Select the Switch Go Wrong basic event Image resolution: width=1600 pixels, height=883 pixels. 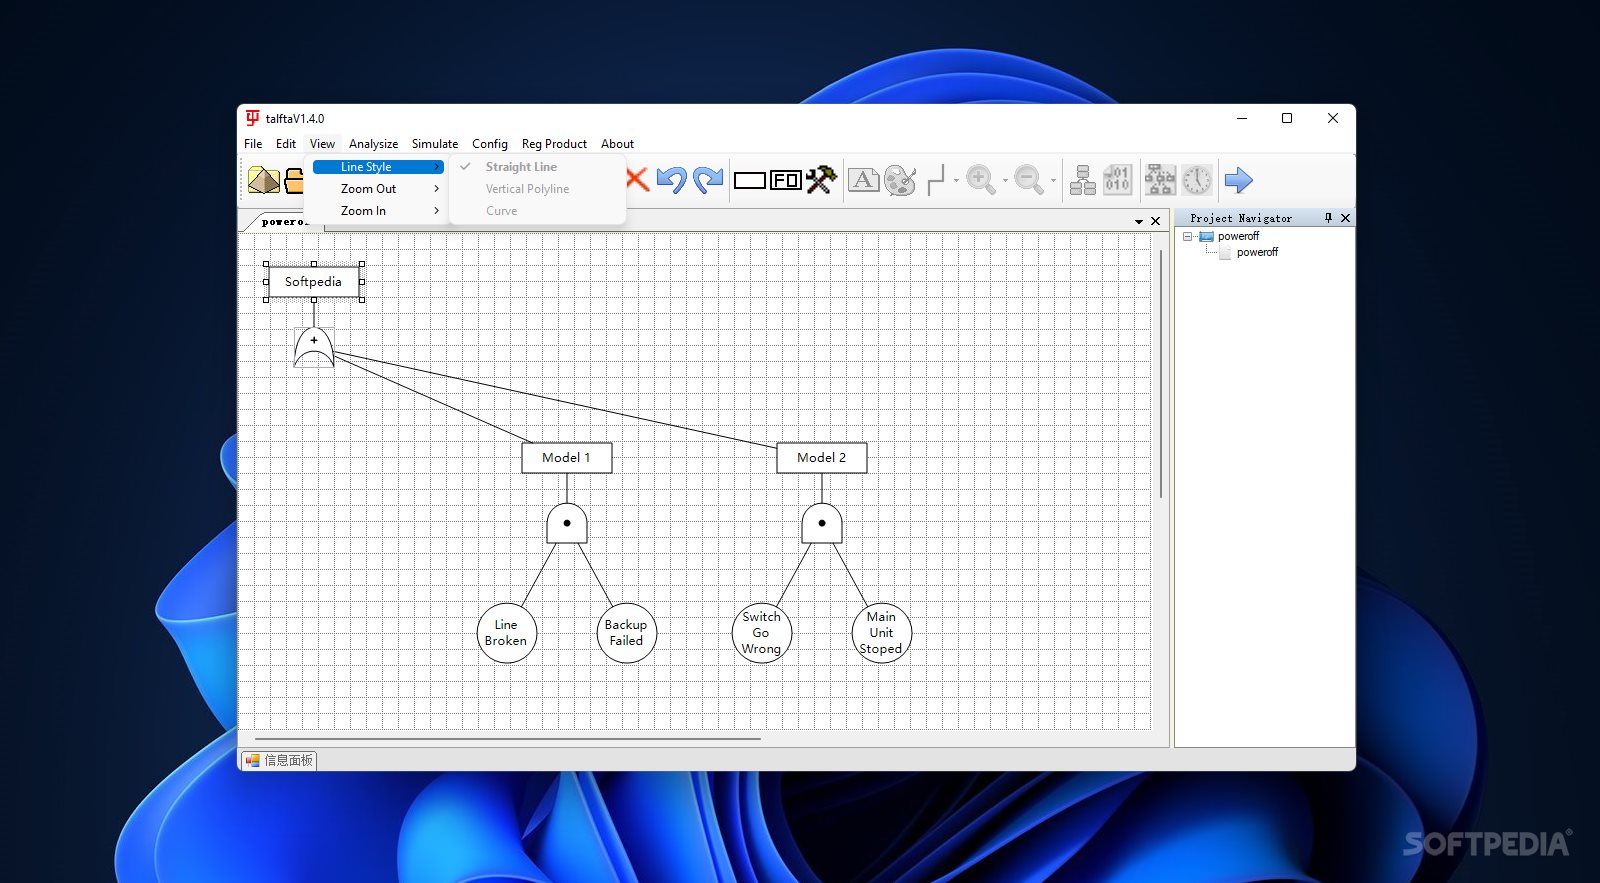(x=761, y=633)
